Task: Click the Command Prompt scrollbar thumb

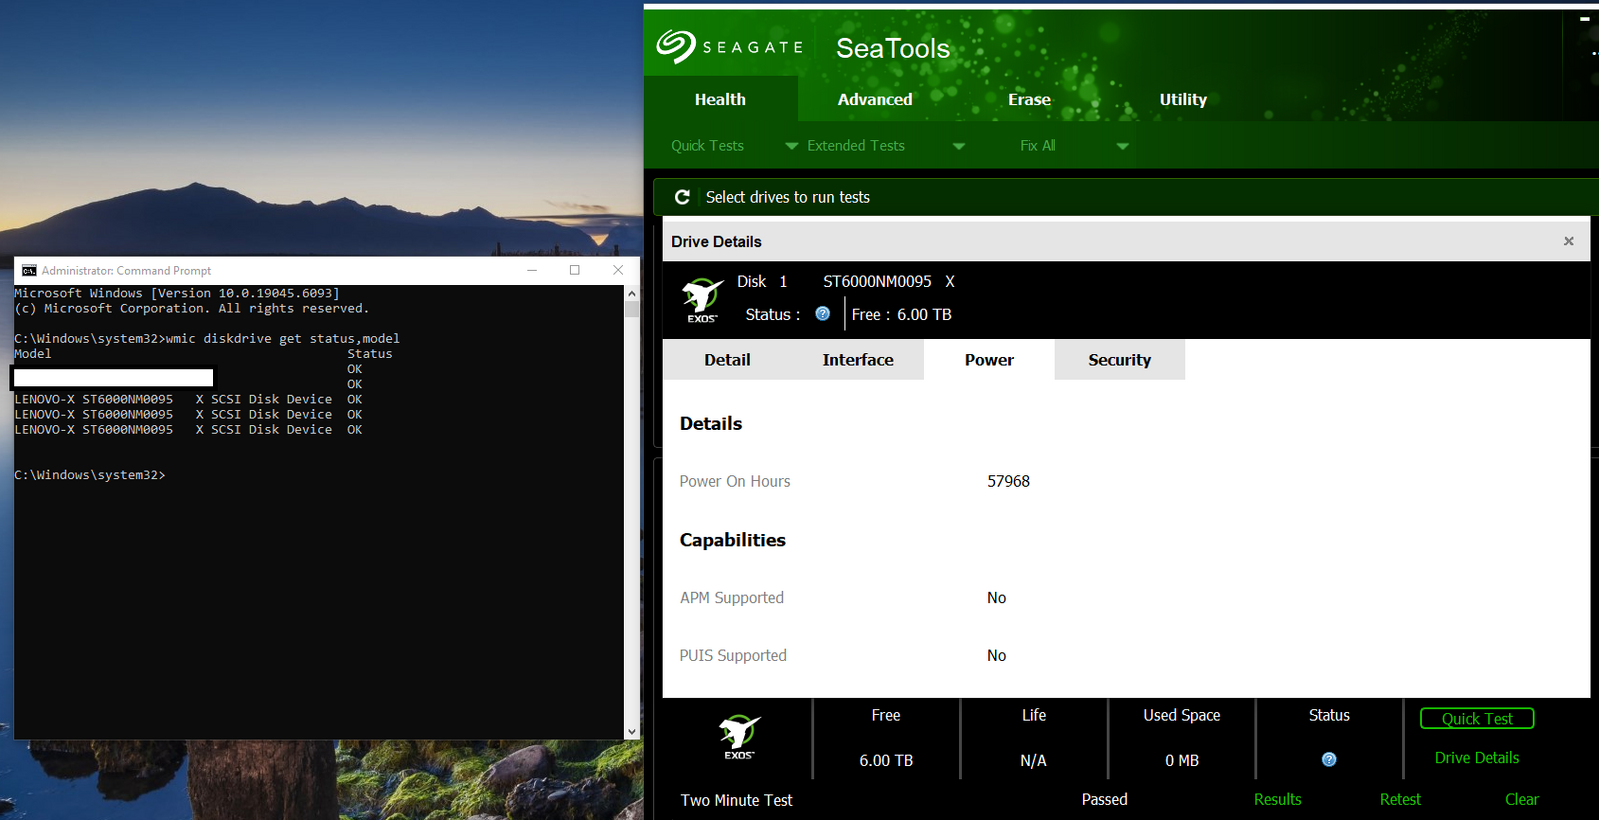Action: pyautogui.click(x=631, y=308)
